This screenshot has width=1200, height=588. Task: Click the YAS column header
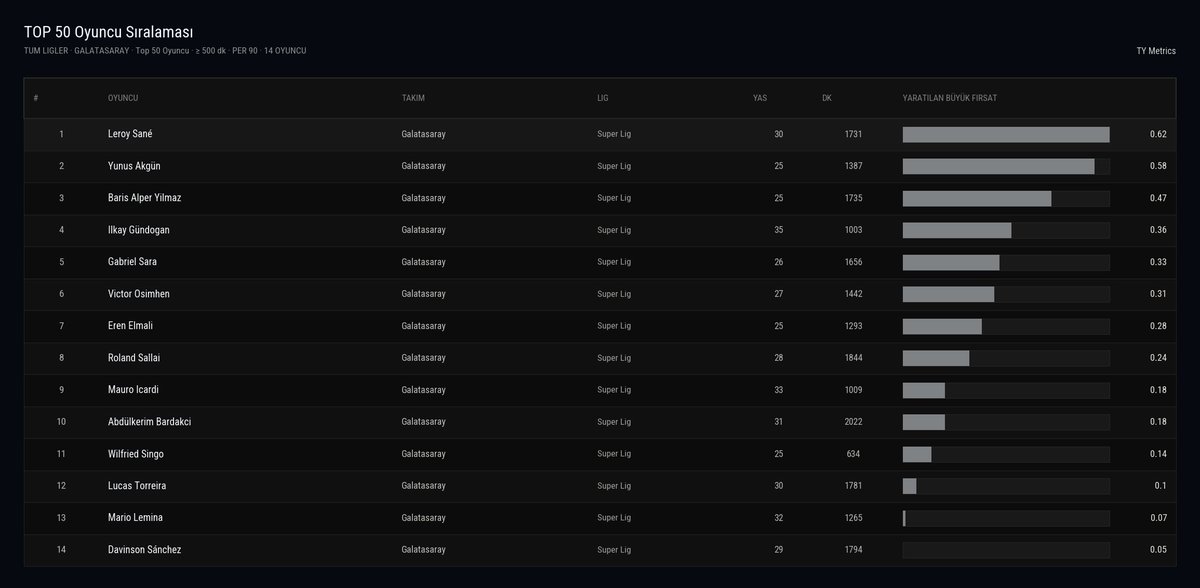point(760,98)
